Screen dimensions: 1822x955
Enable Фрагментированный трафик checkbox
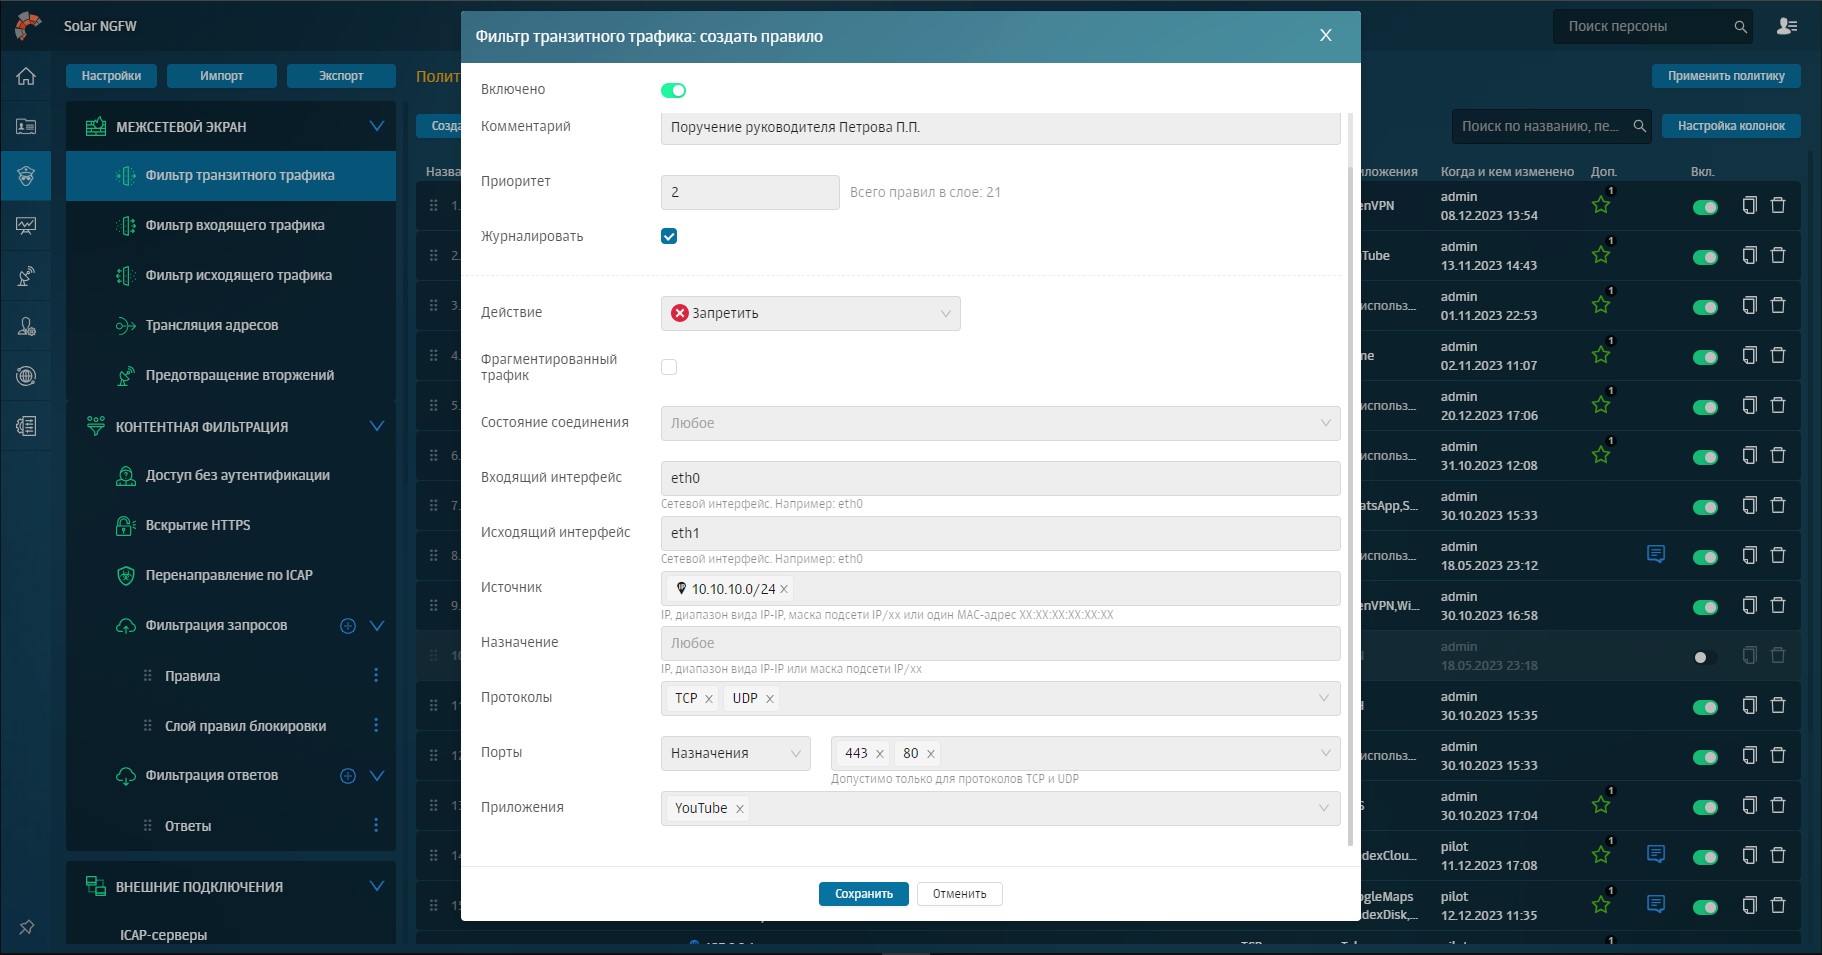[669, 367]
